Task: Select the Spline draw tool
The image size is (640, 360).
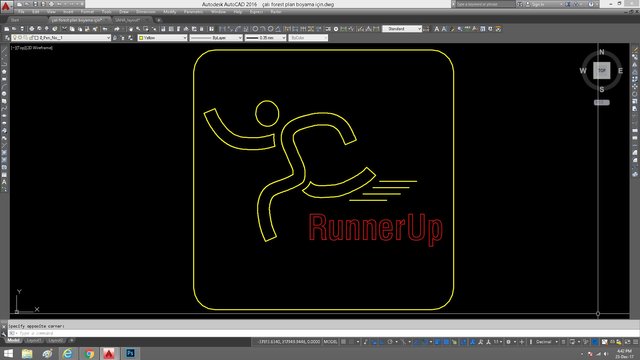Action: coord(4,108)
